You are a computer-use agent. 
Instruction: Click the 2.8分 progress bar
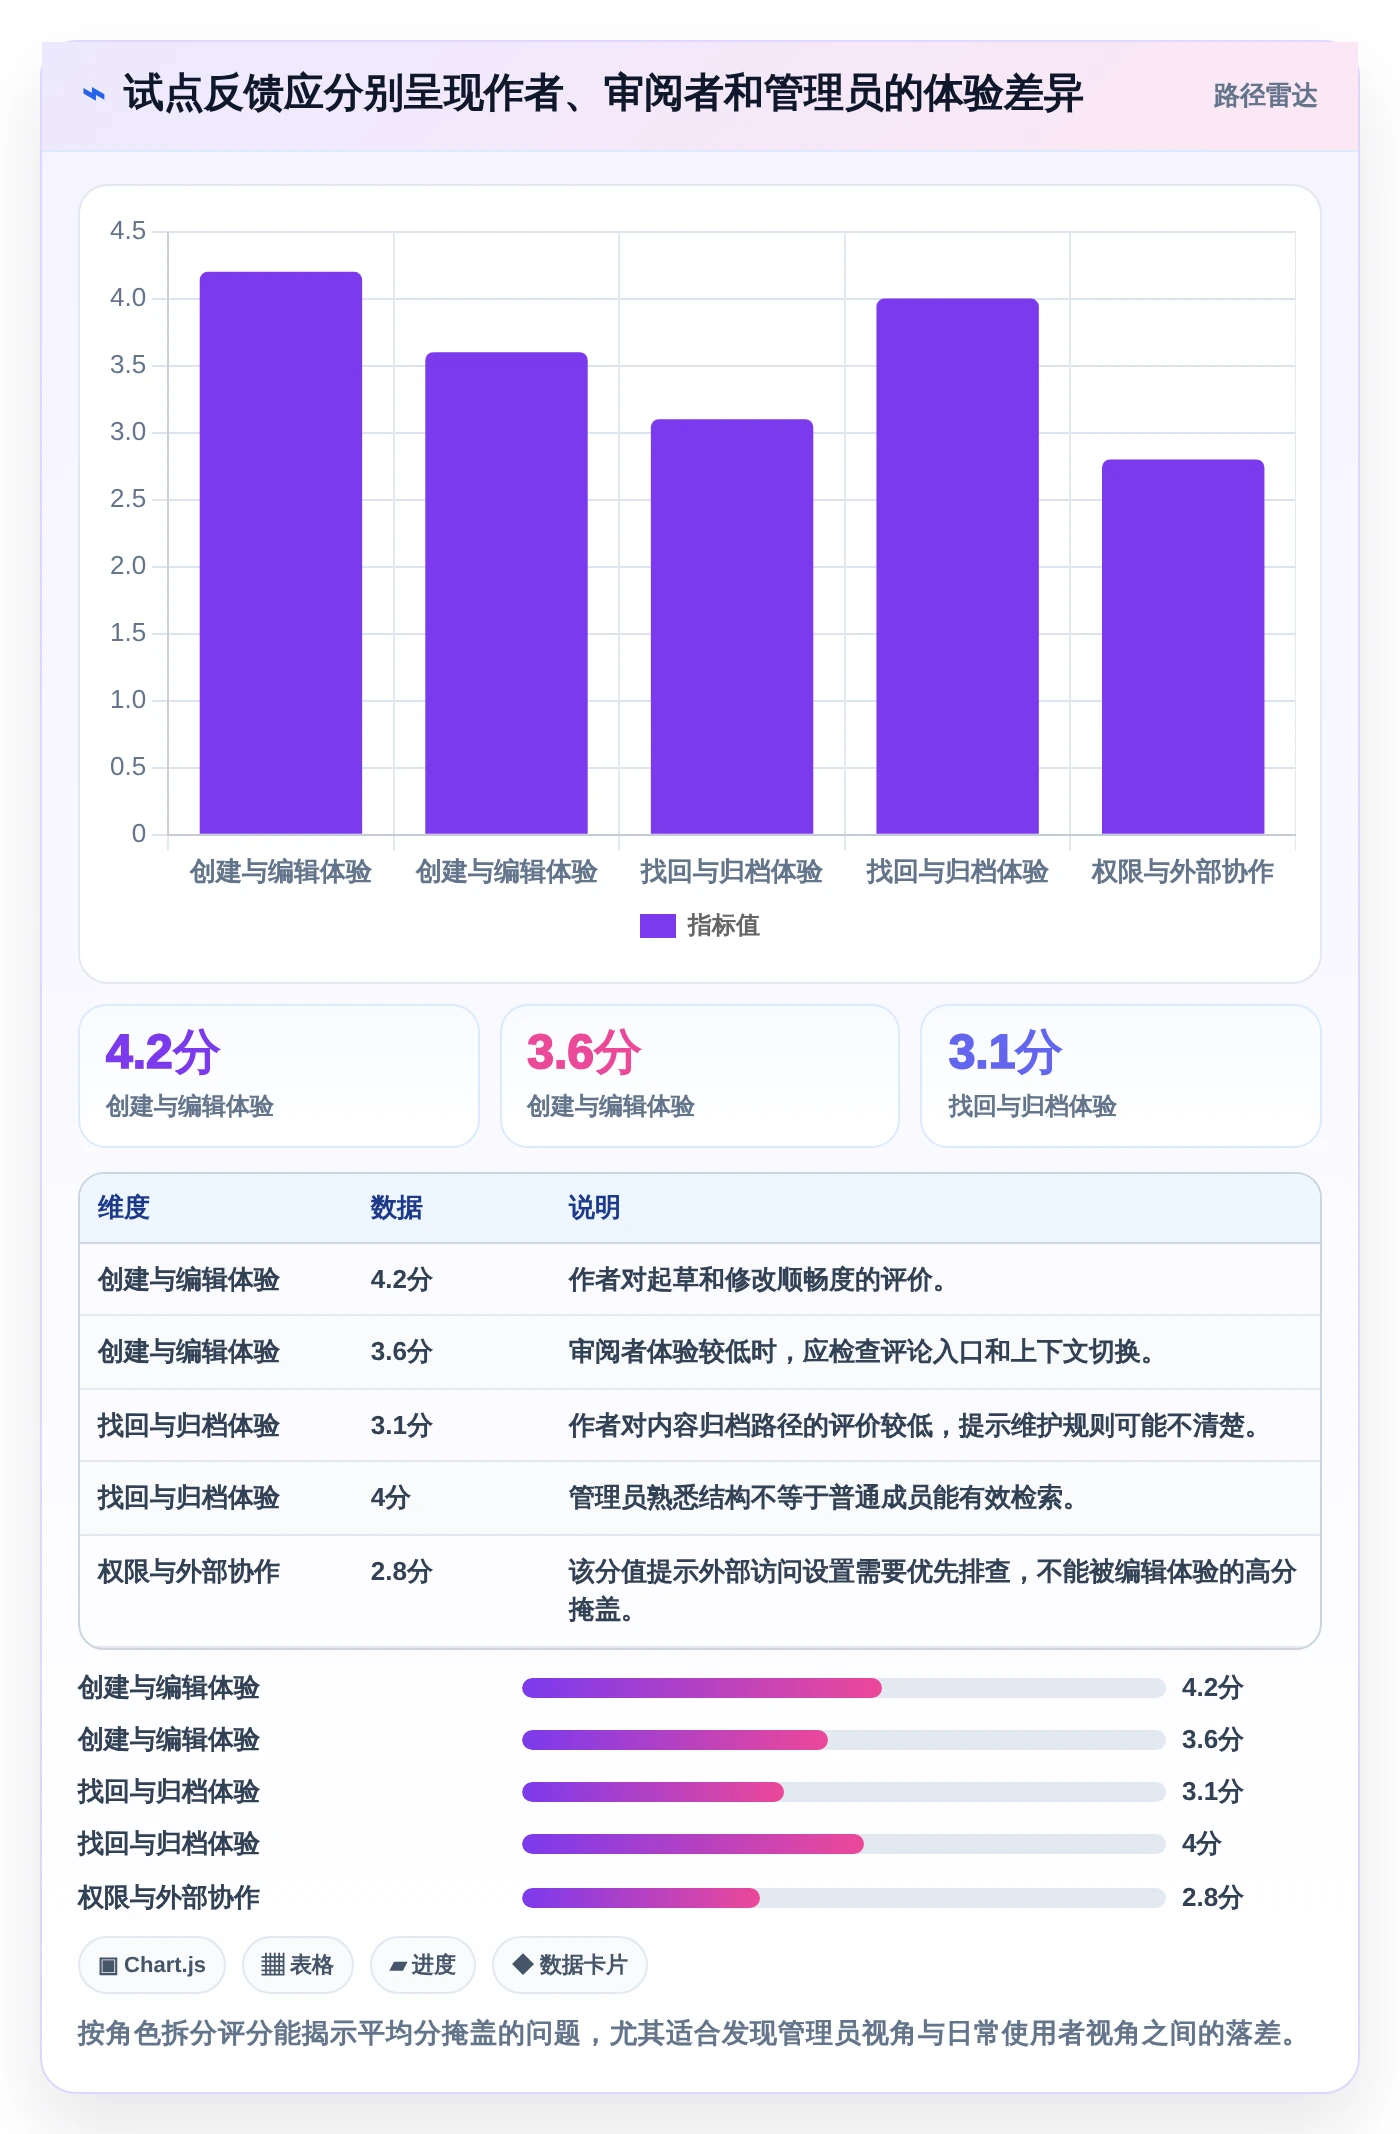[844, 1898]
